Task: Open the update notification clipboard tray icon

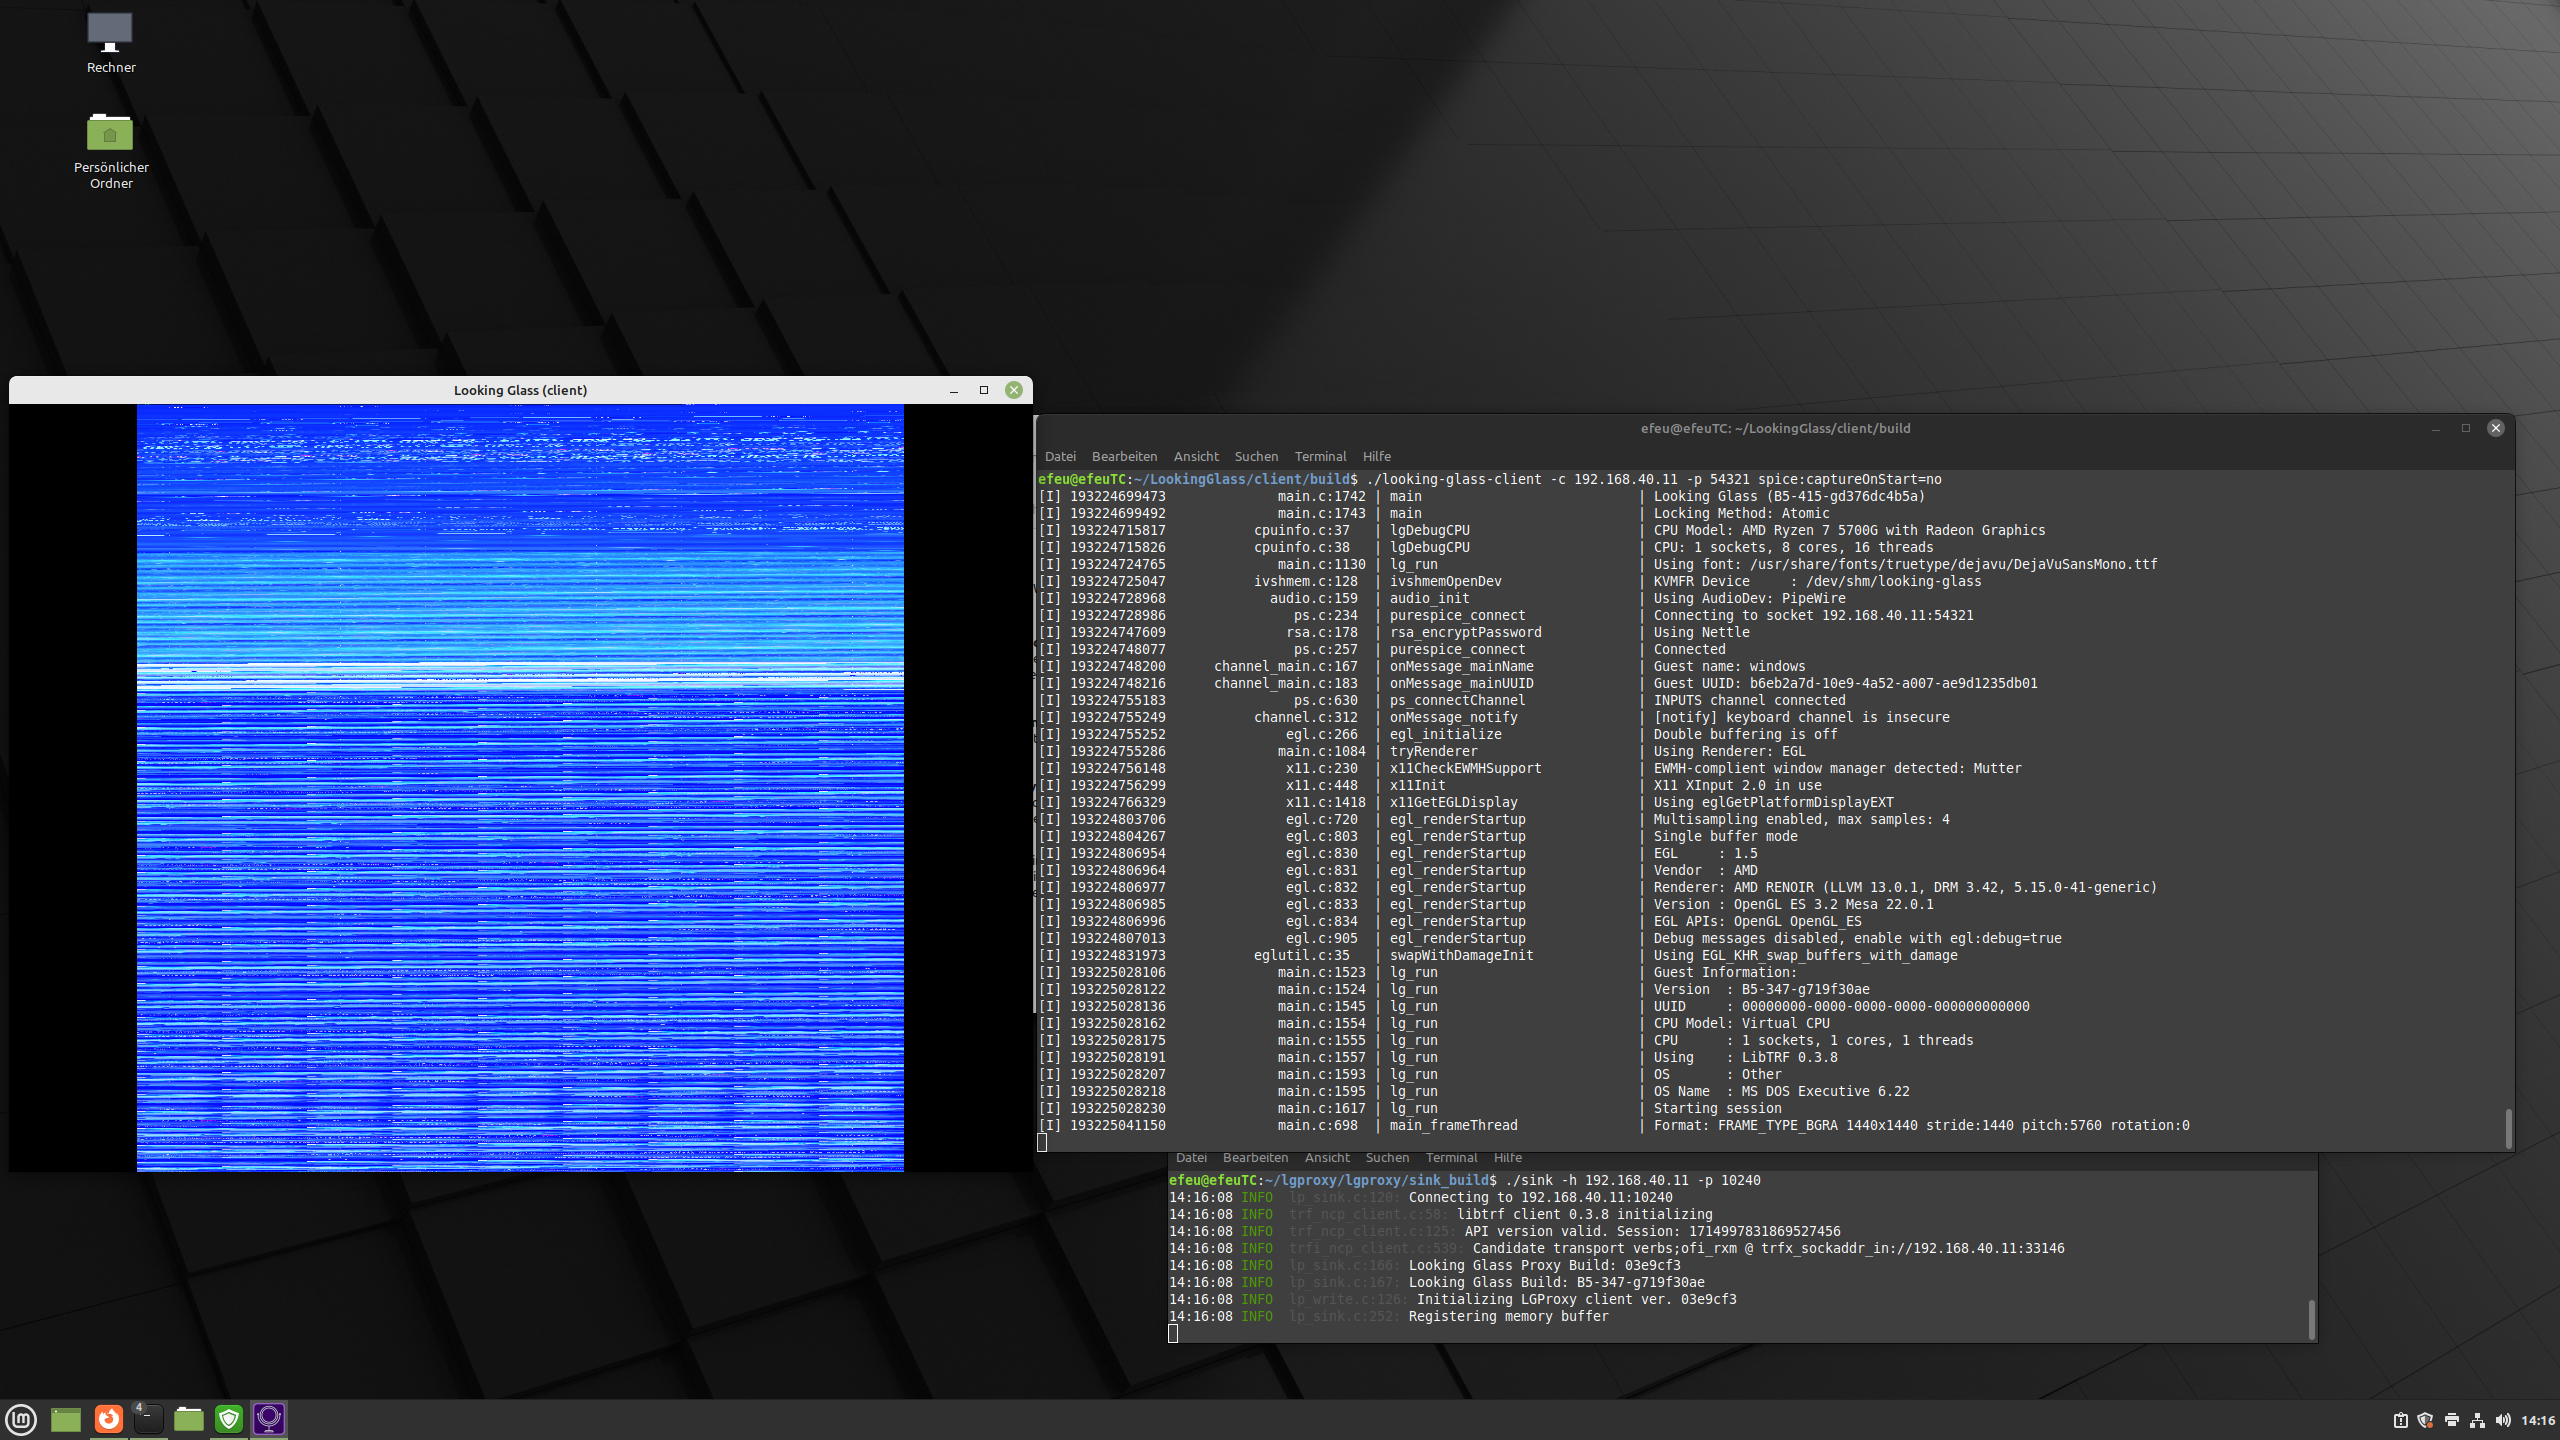Action: [2400, 1420]
